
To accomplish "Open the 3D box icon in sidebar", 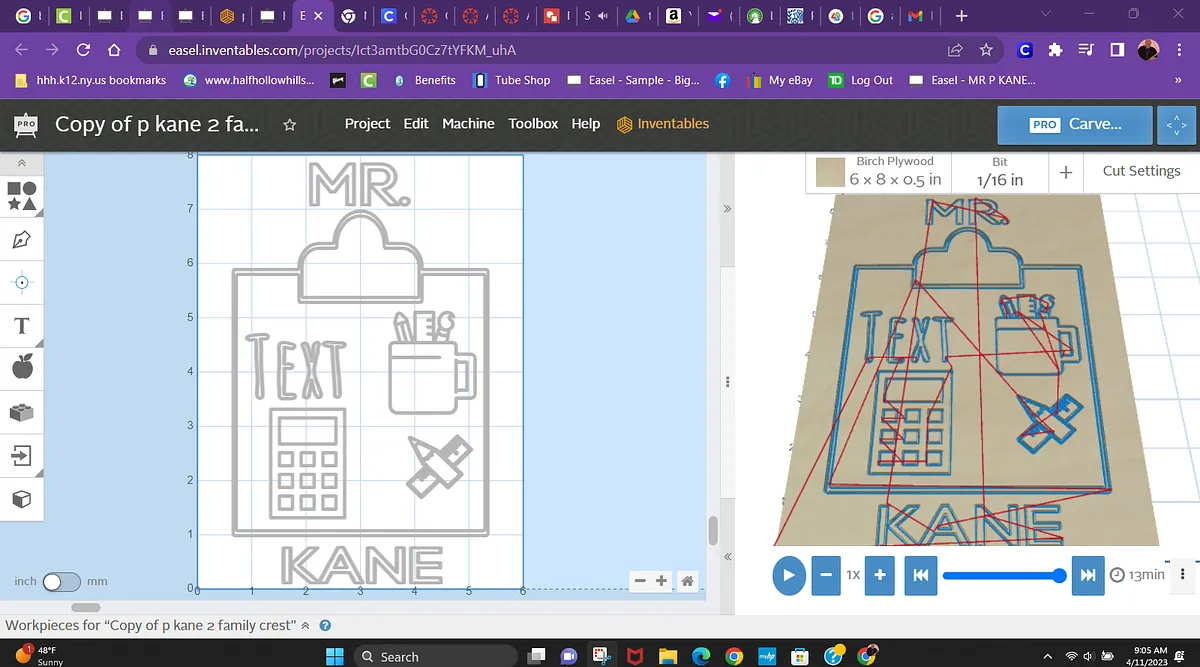I will pyautogui.click(x=22, y=498).
